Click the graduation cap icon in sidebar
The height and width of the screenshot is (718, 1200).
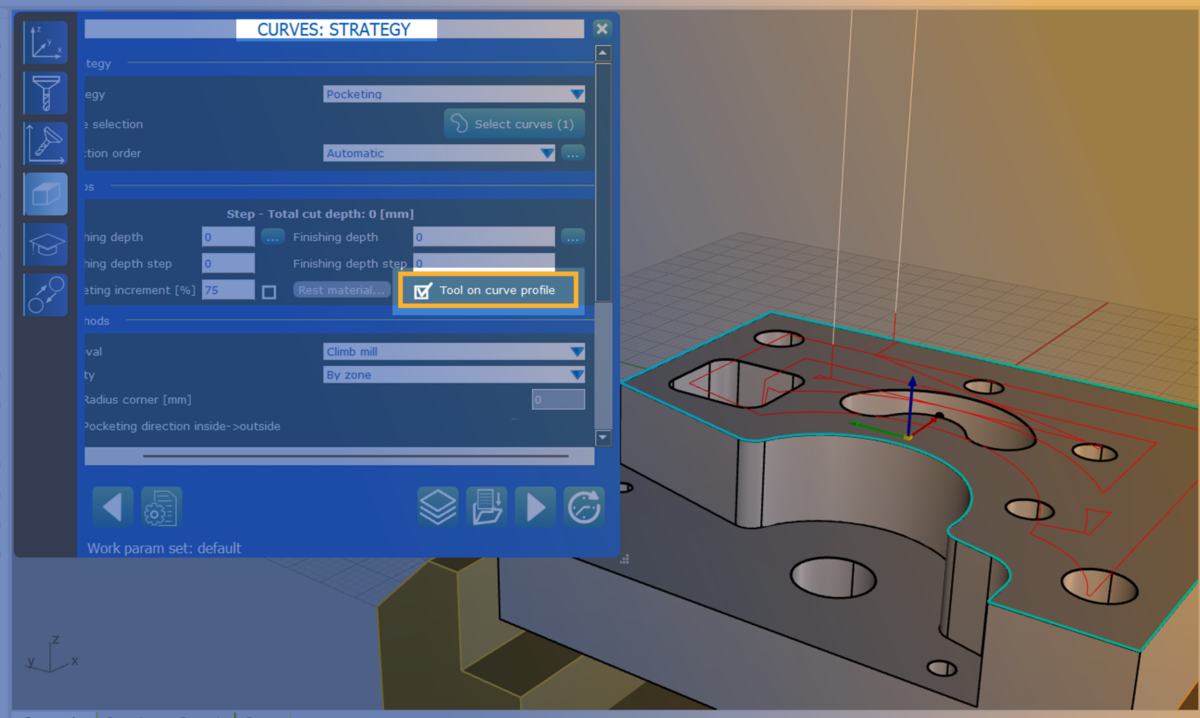[46, 244]
